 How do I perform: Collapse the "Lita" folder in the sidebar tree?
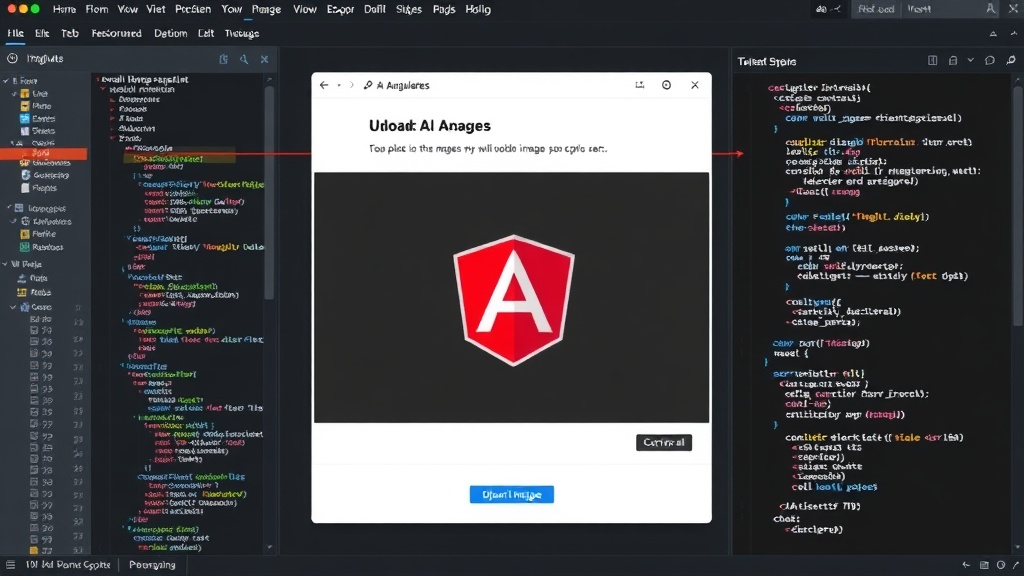14,93
